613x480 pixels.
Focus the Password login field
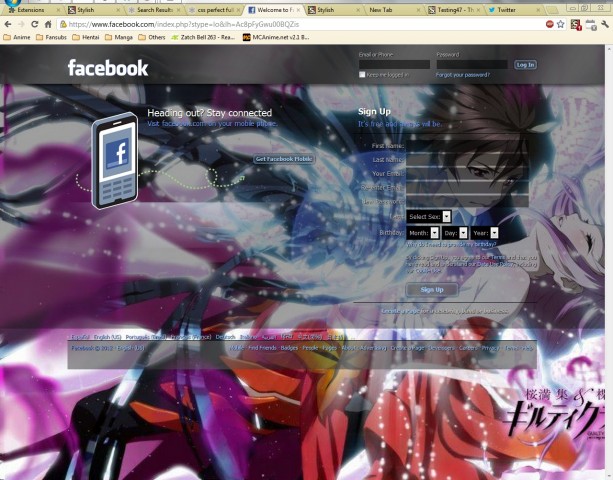(472, 64)
